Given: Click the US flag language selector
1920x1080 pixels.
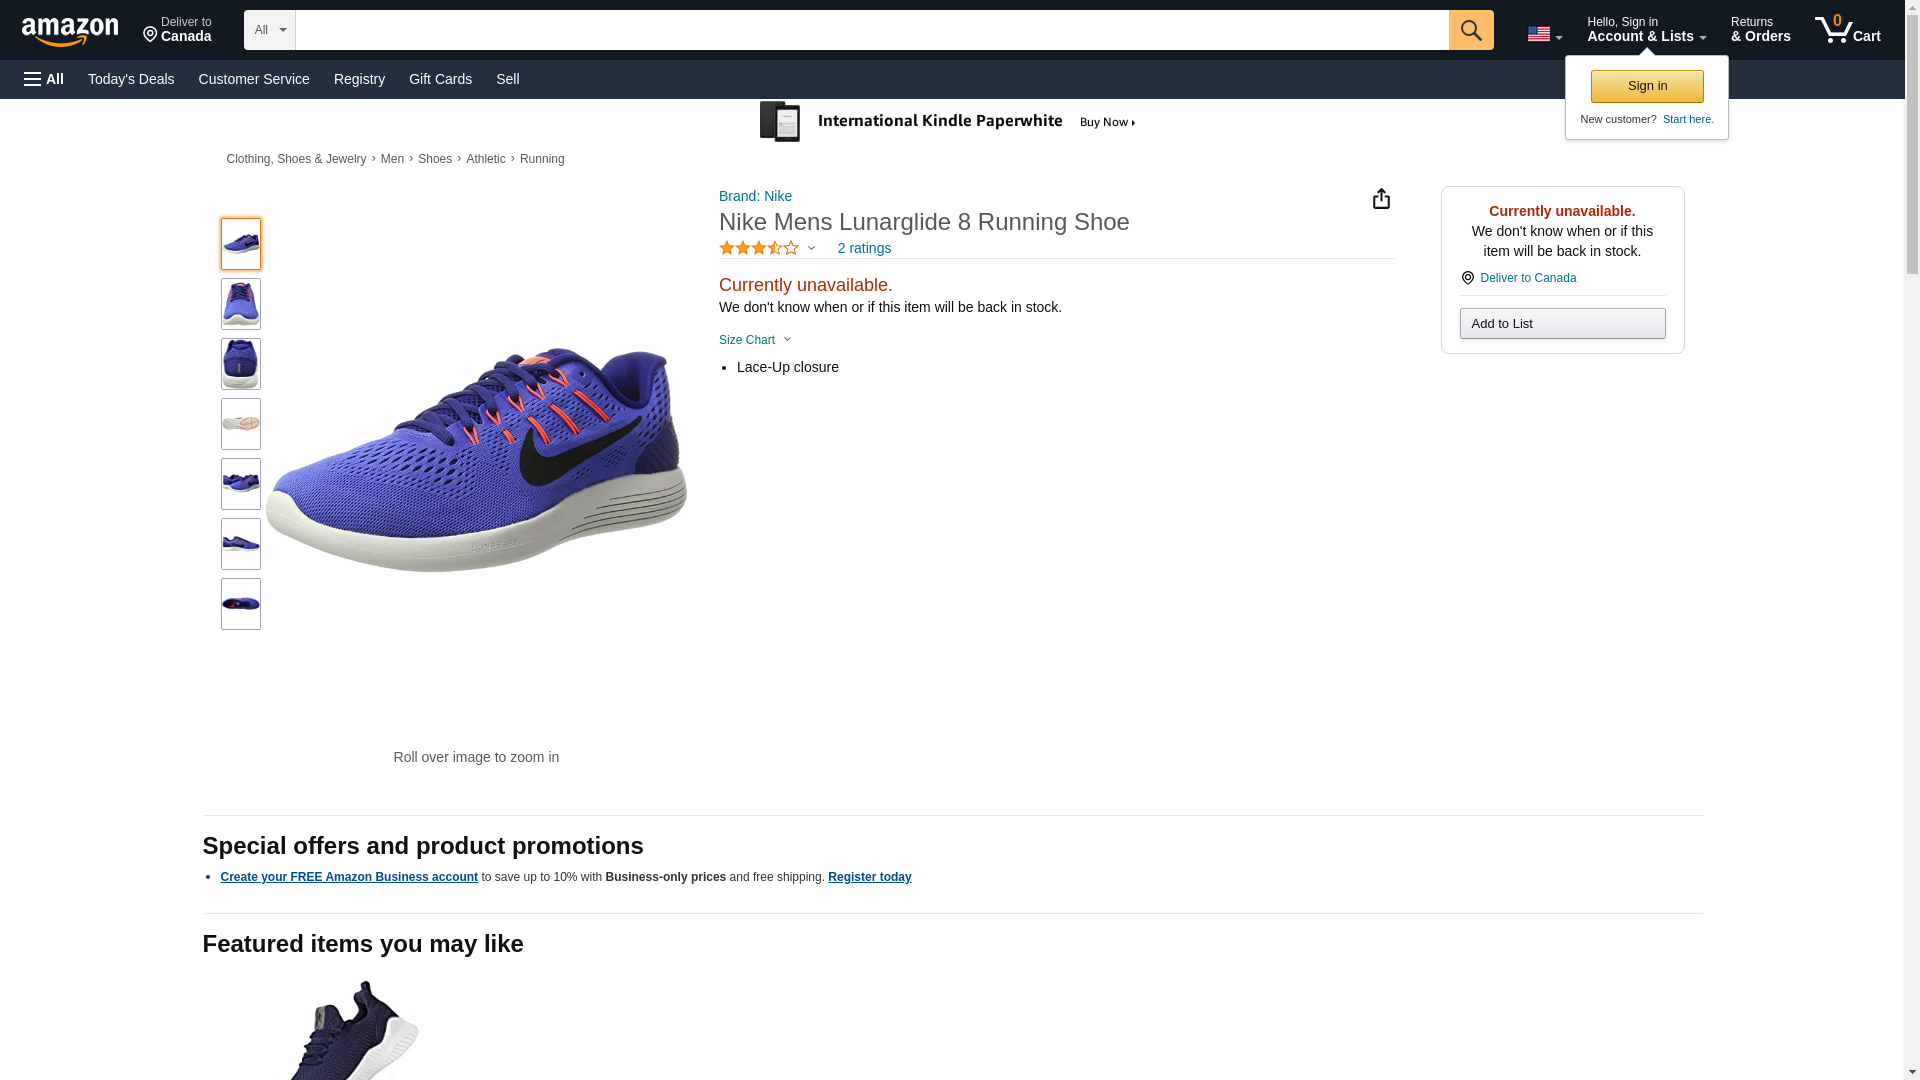Looking at the screenshot, I should tap(1543, 34).
